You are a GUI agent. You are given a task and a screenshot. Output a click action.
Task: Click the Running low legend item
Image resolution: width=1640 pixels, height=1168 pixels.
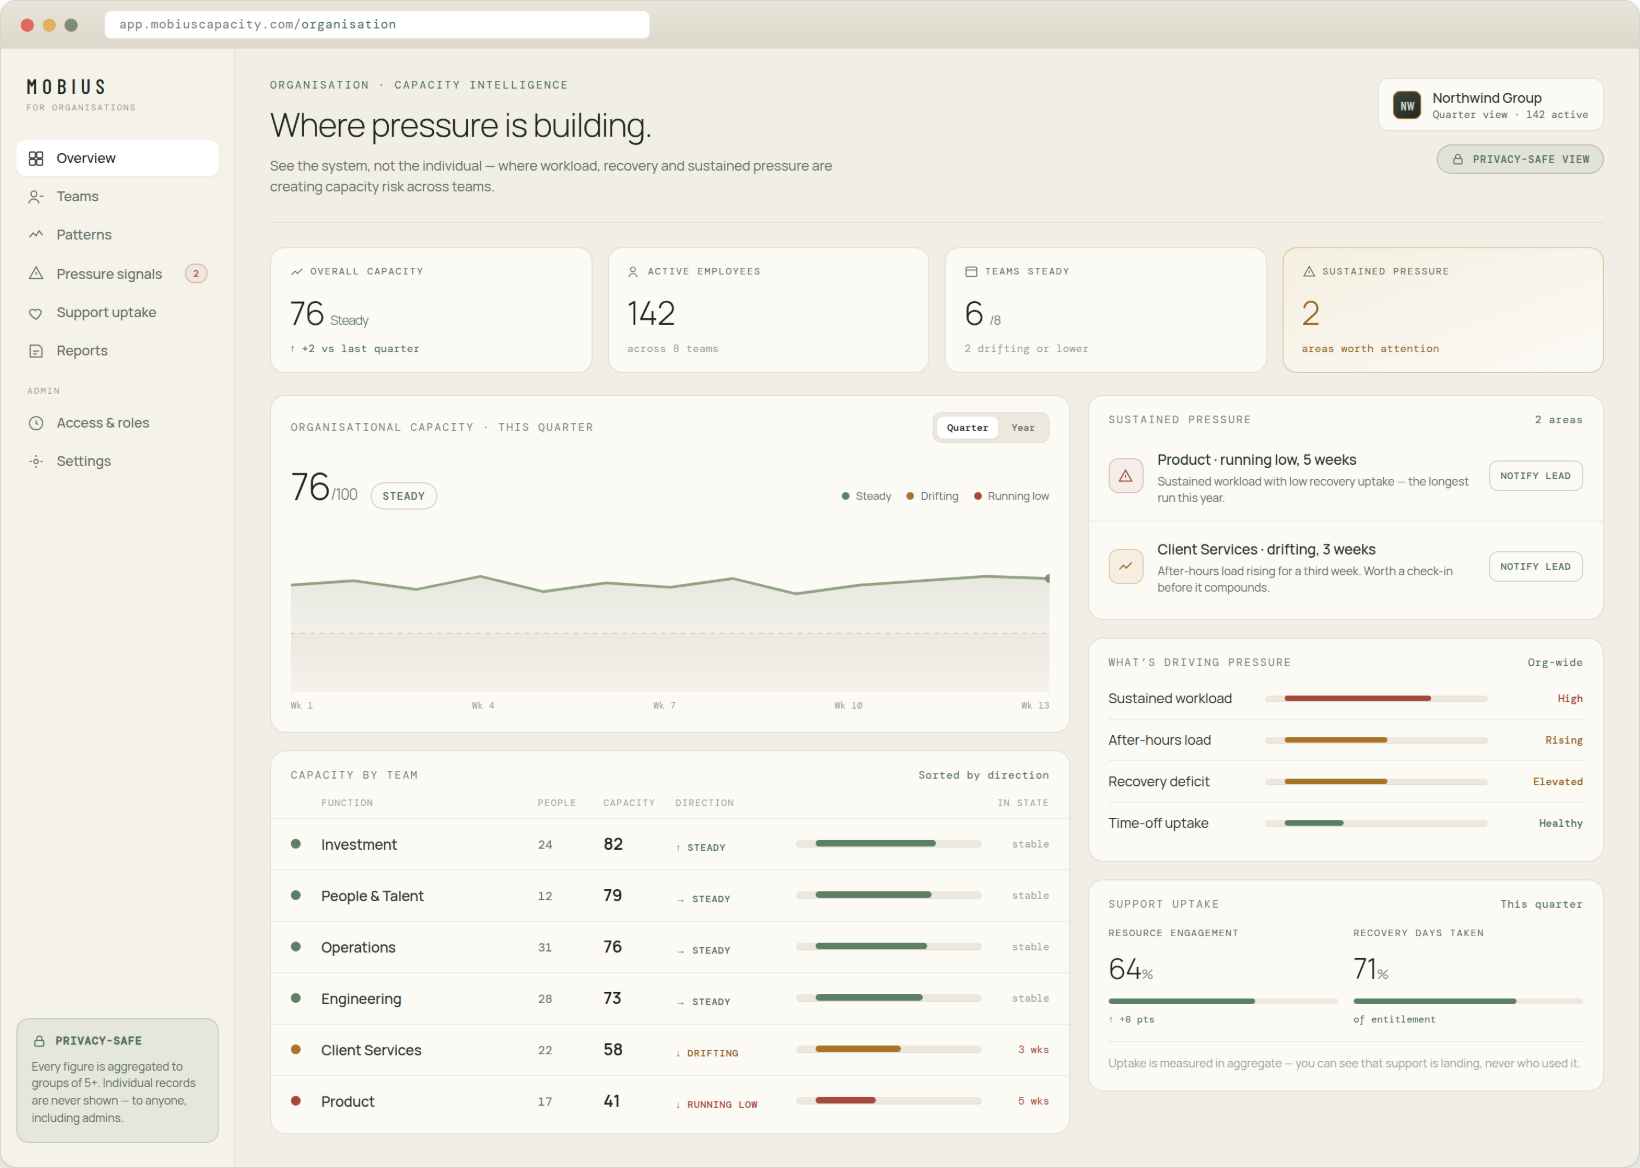click(1011, 496)
